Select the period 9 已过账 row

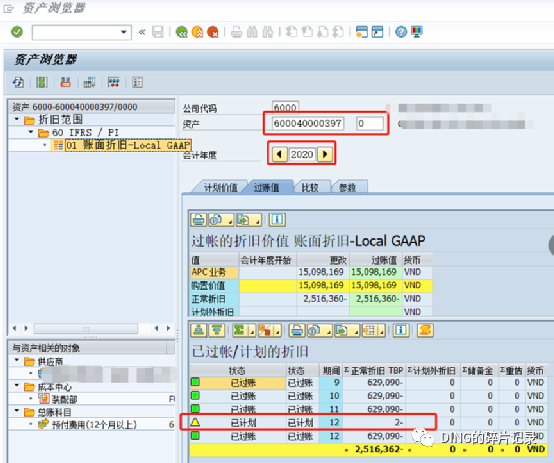tap(368, 383)
